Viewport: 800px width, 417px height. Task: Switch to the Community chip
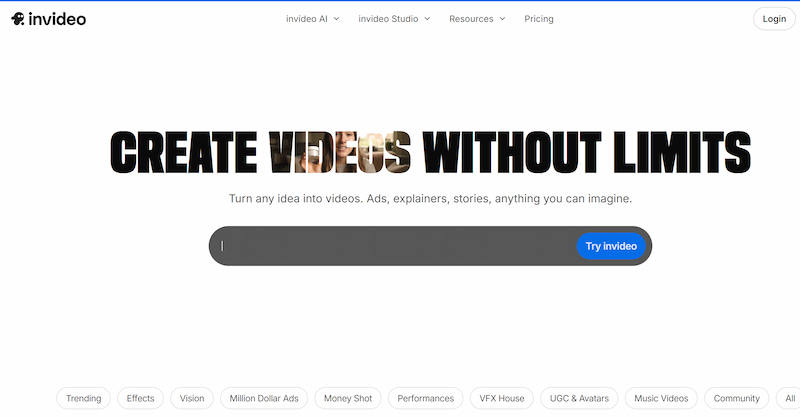point(736,398)
